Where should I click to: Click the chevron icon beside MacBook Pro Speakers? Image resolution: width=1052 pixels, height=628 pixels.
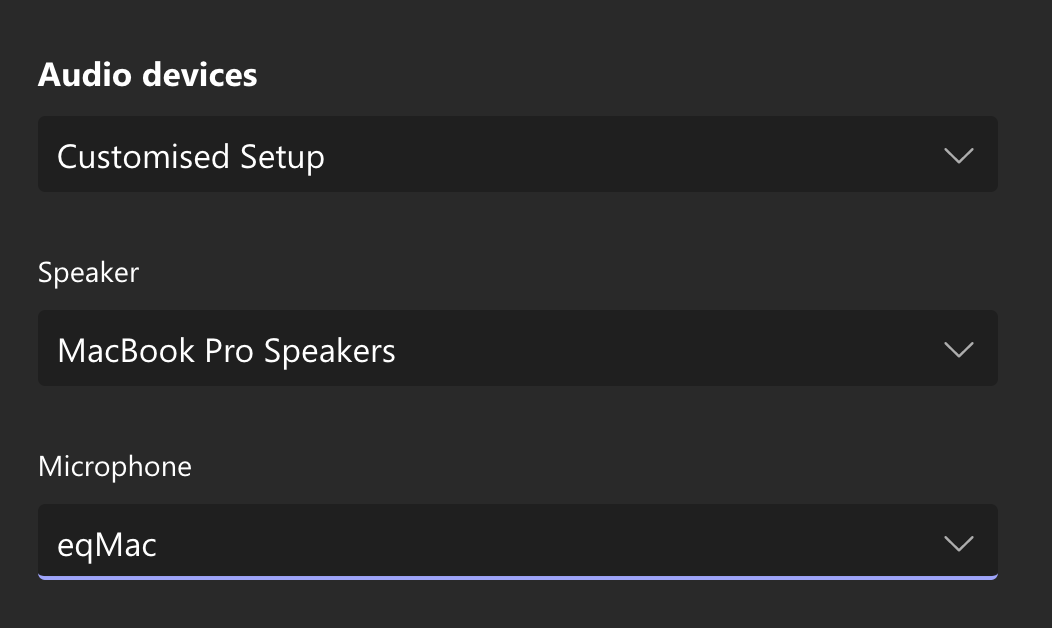pyautogui.click(x=958, y=350)
